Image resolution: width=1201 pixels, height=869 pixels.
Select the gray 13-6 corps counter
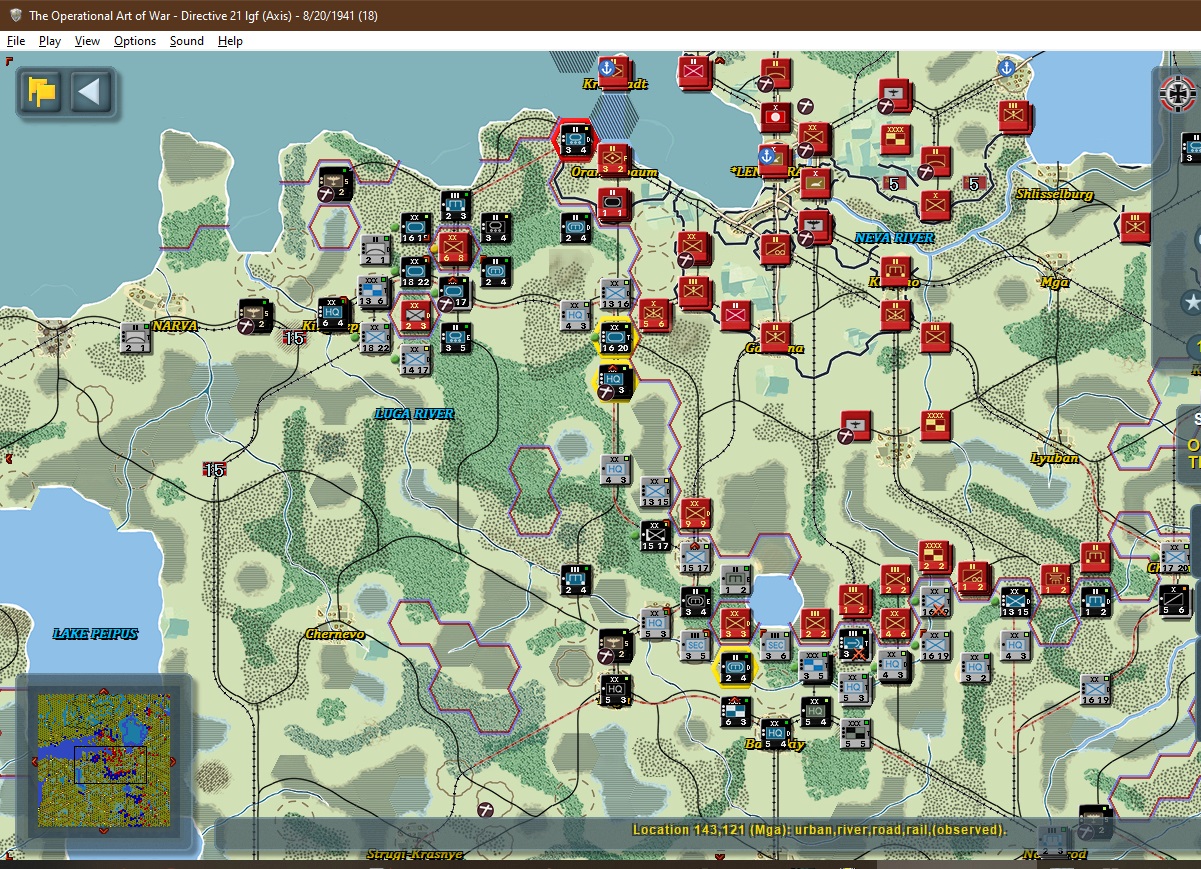click(374, 293)
